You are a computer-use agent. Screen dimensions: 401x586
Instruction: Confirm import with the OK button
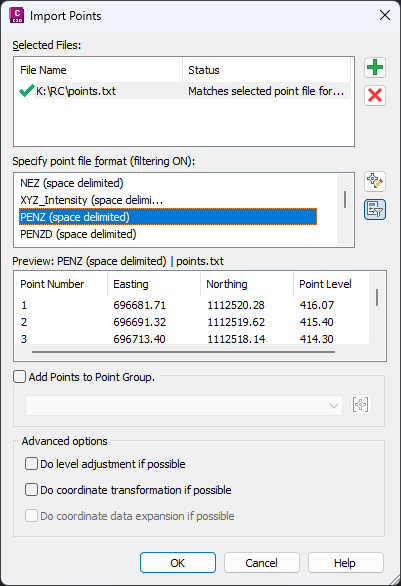point(178,562)
